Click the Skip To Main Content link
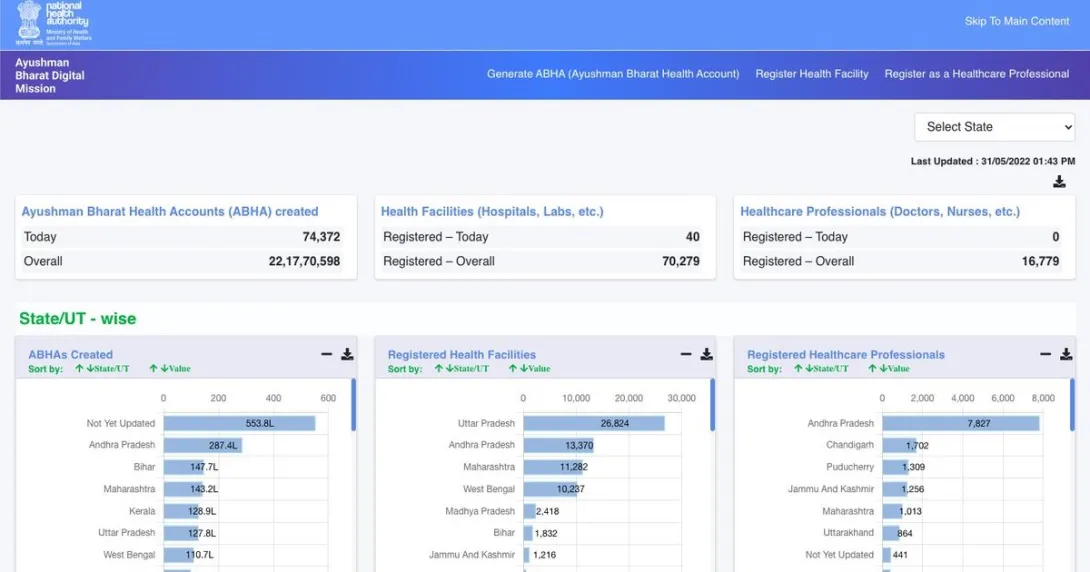Screen dimensions: 1090x572 tap(1016, 22)
